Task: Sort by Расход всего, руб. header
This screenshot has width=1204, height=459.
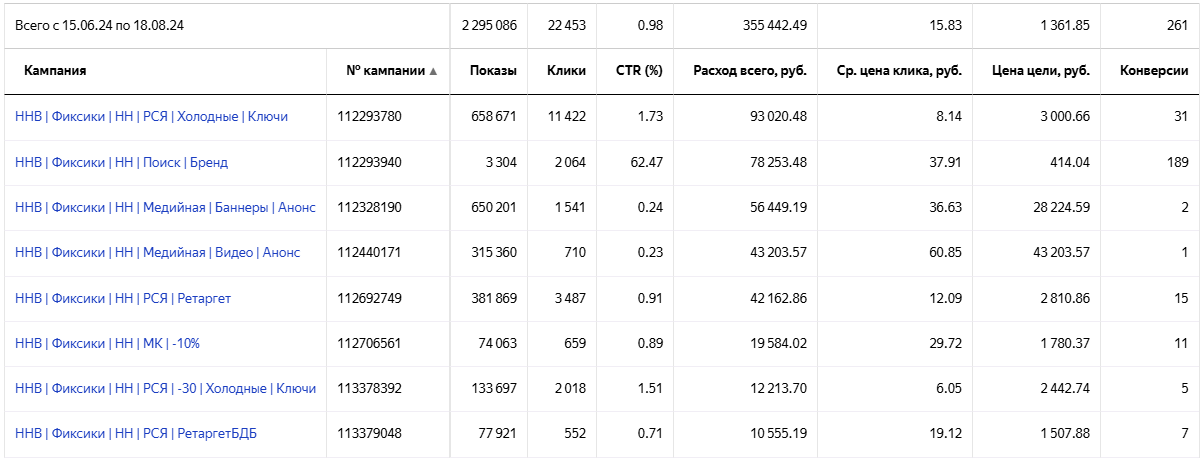Action: (750, 72)
